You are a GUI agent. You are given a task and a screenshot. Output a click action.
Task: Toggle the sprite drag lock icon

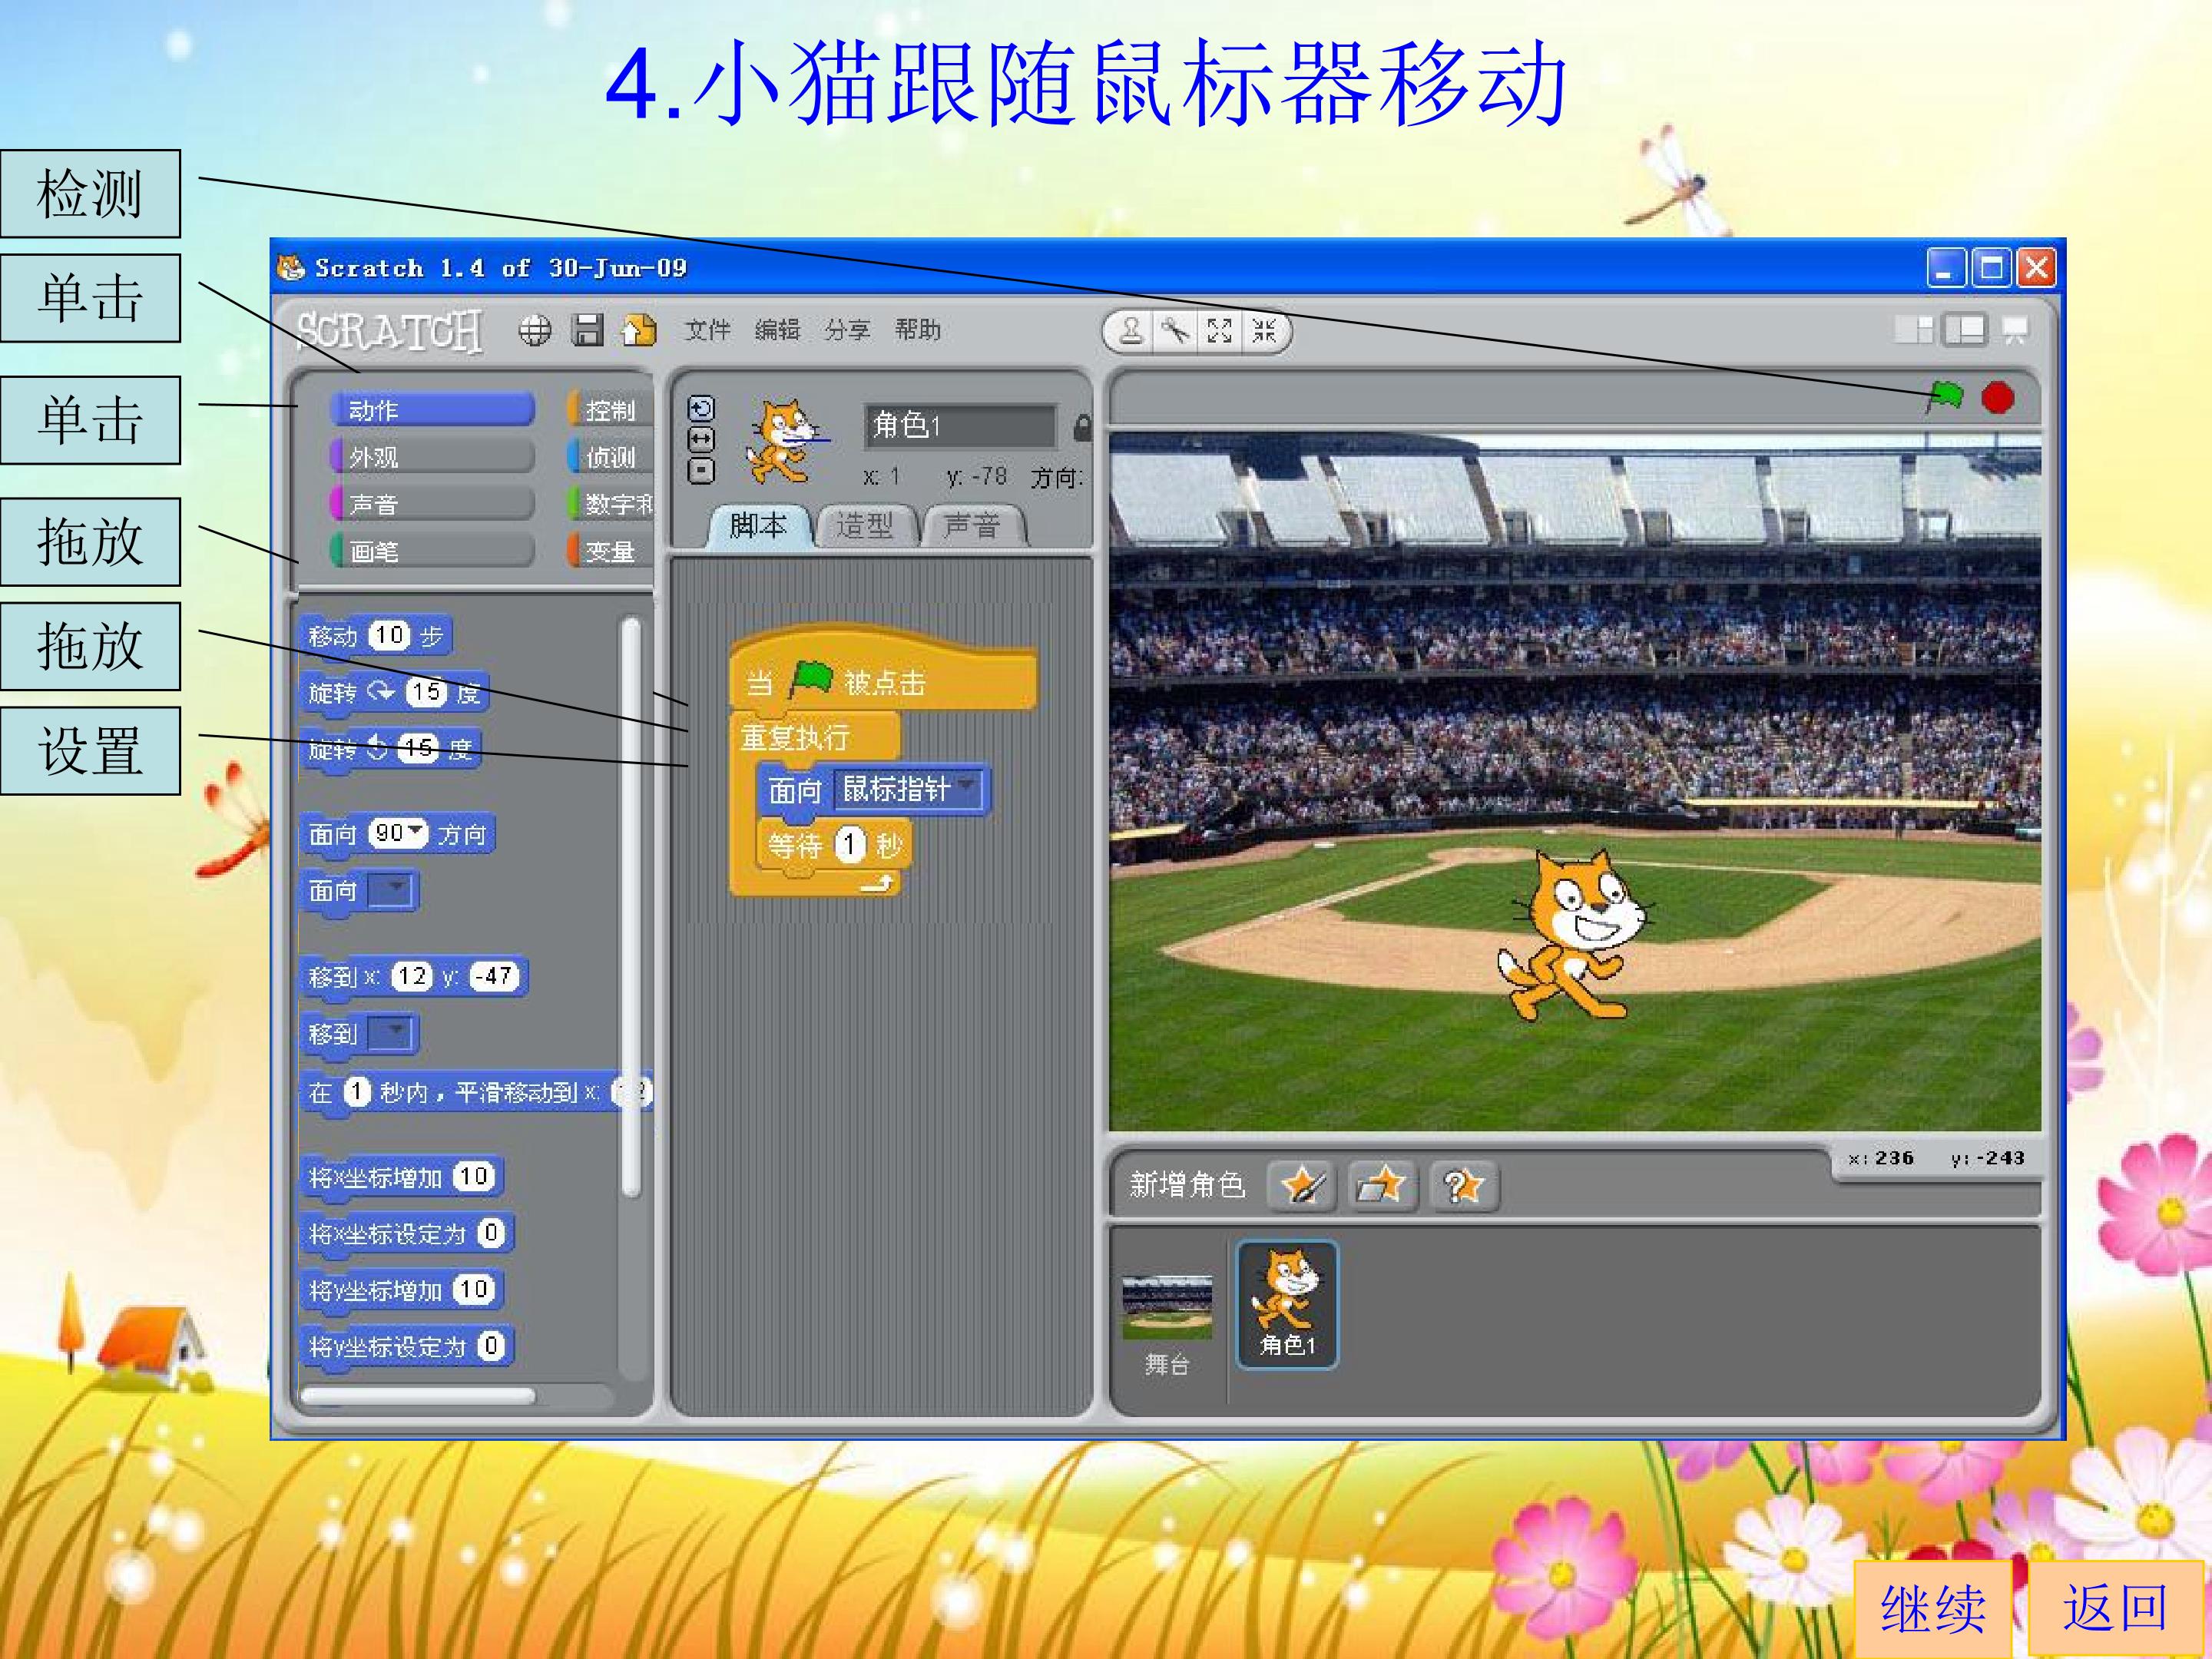point(1081,427)
